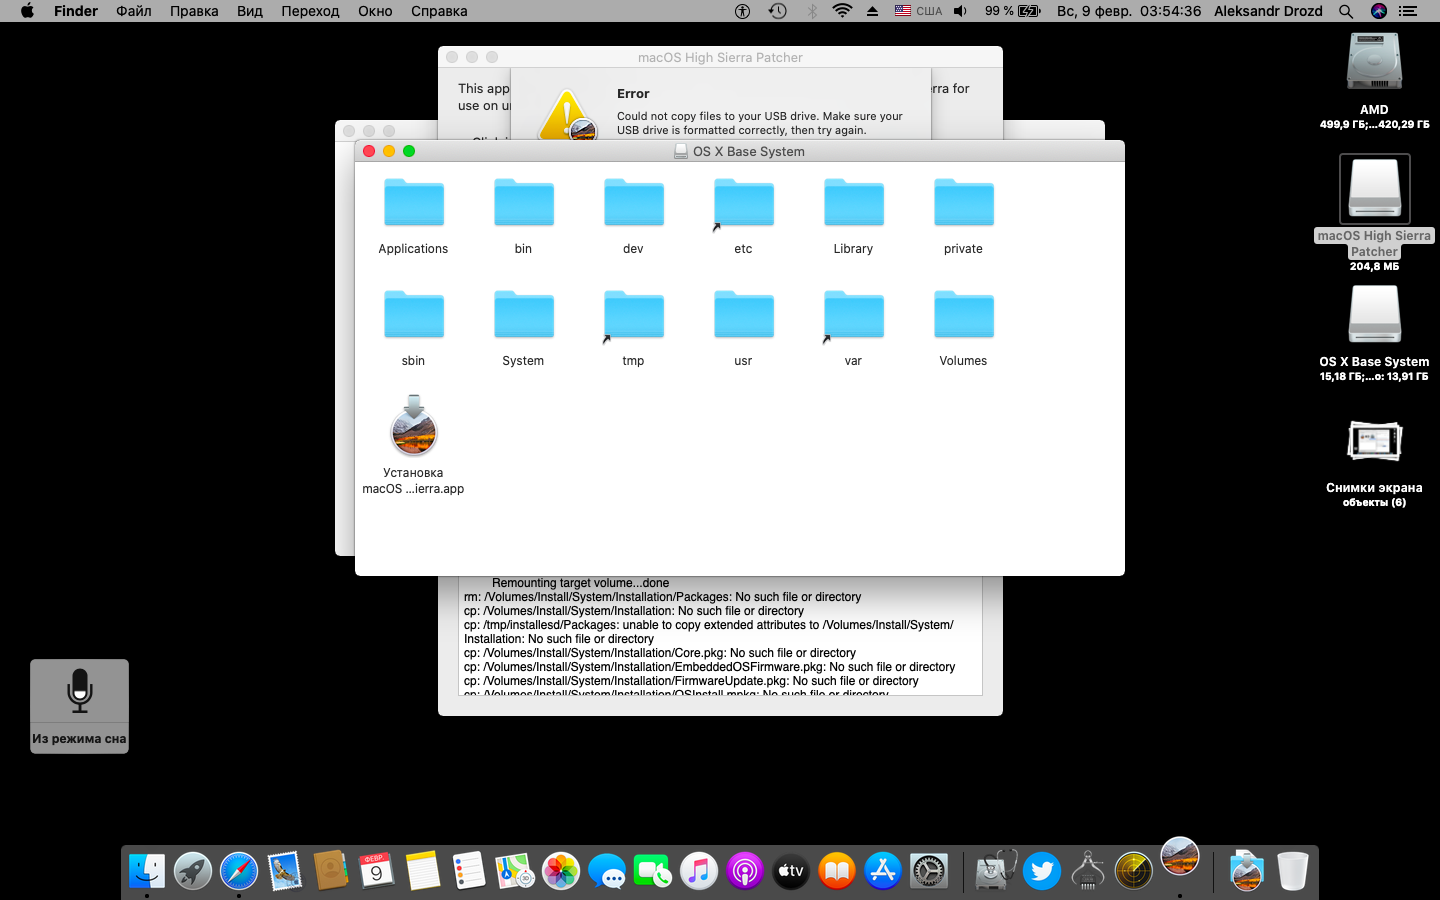Image resolution: width=1440 pixels, height=900 pixels.
Task: Open the Окно menu
Action: pos(375,11)
